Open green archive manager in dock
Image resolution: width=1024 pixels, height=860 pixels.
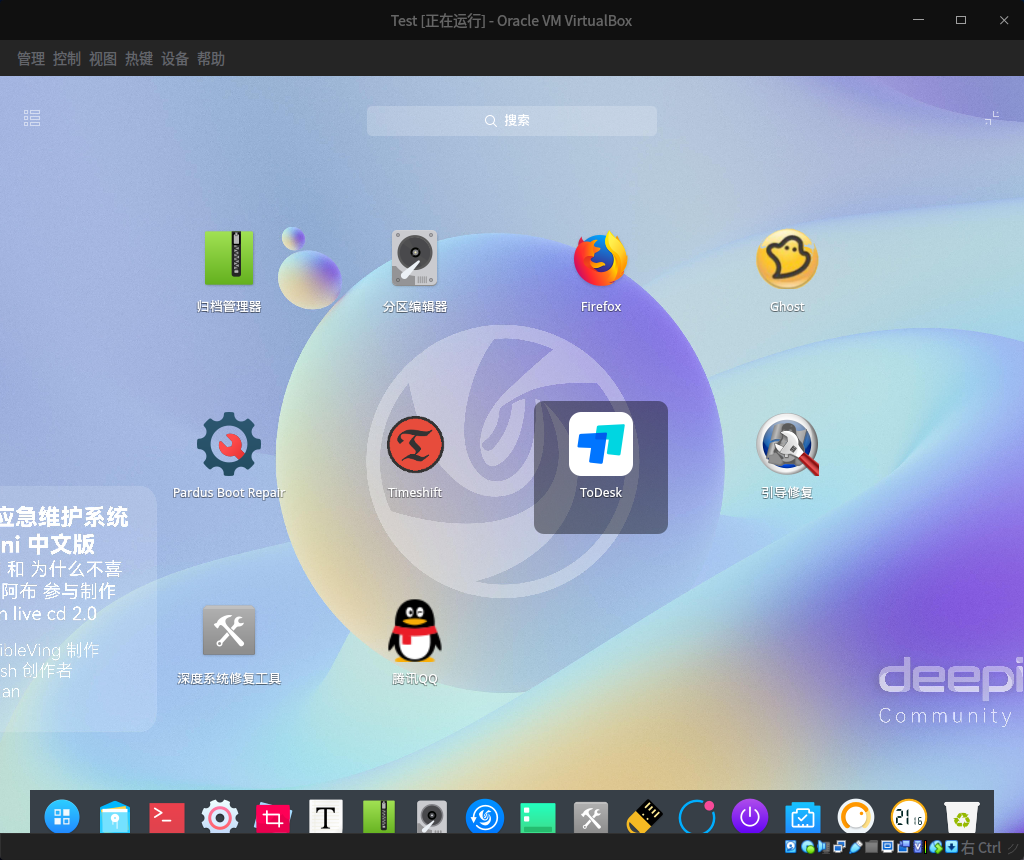(379, 816)
